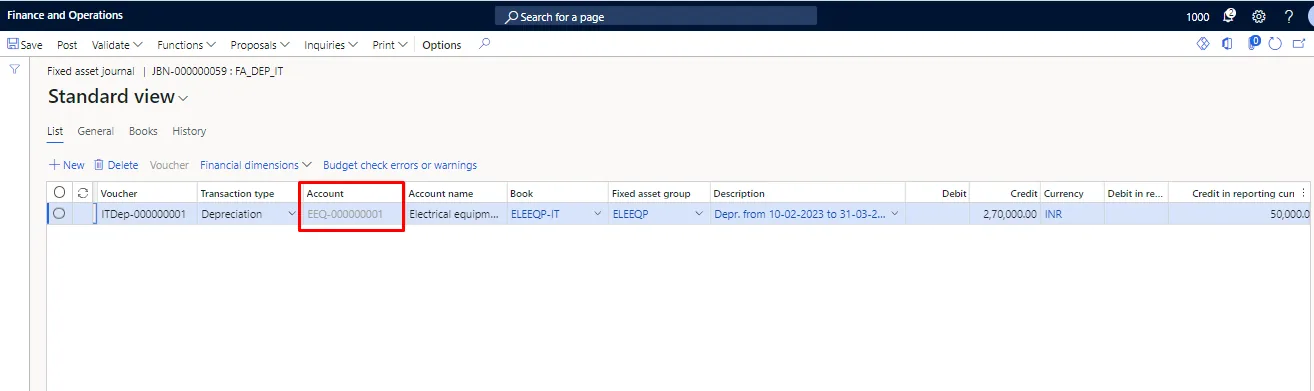Switch to the General tab

(96, 131)
